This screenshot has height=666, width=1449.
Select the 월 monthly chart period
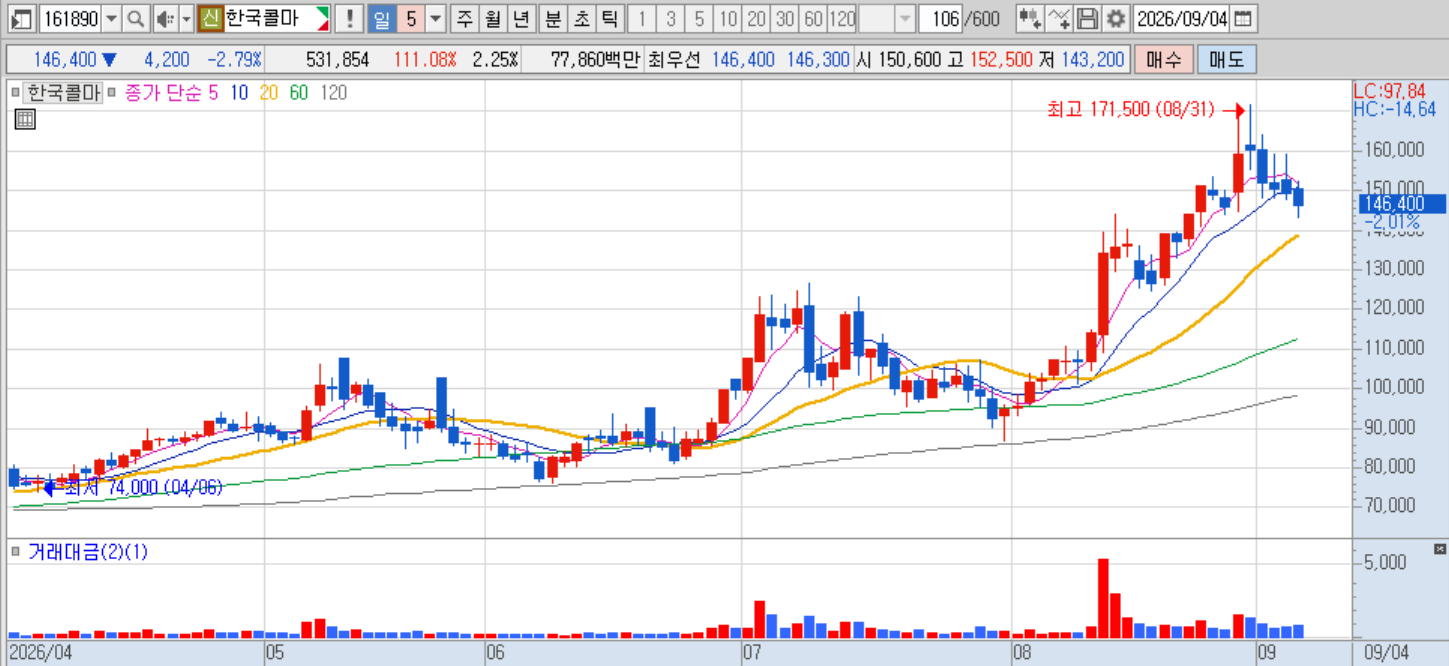pyautogui.click(x=493, y=18)
